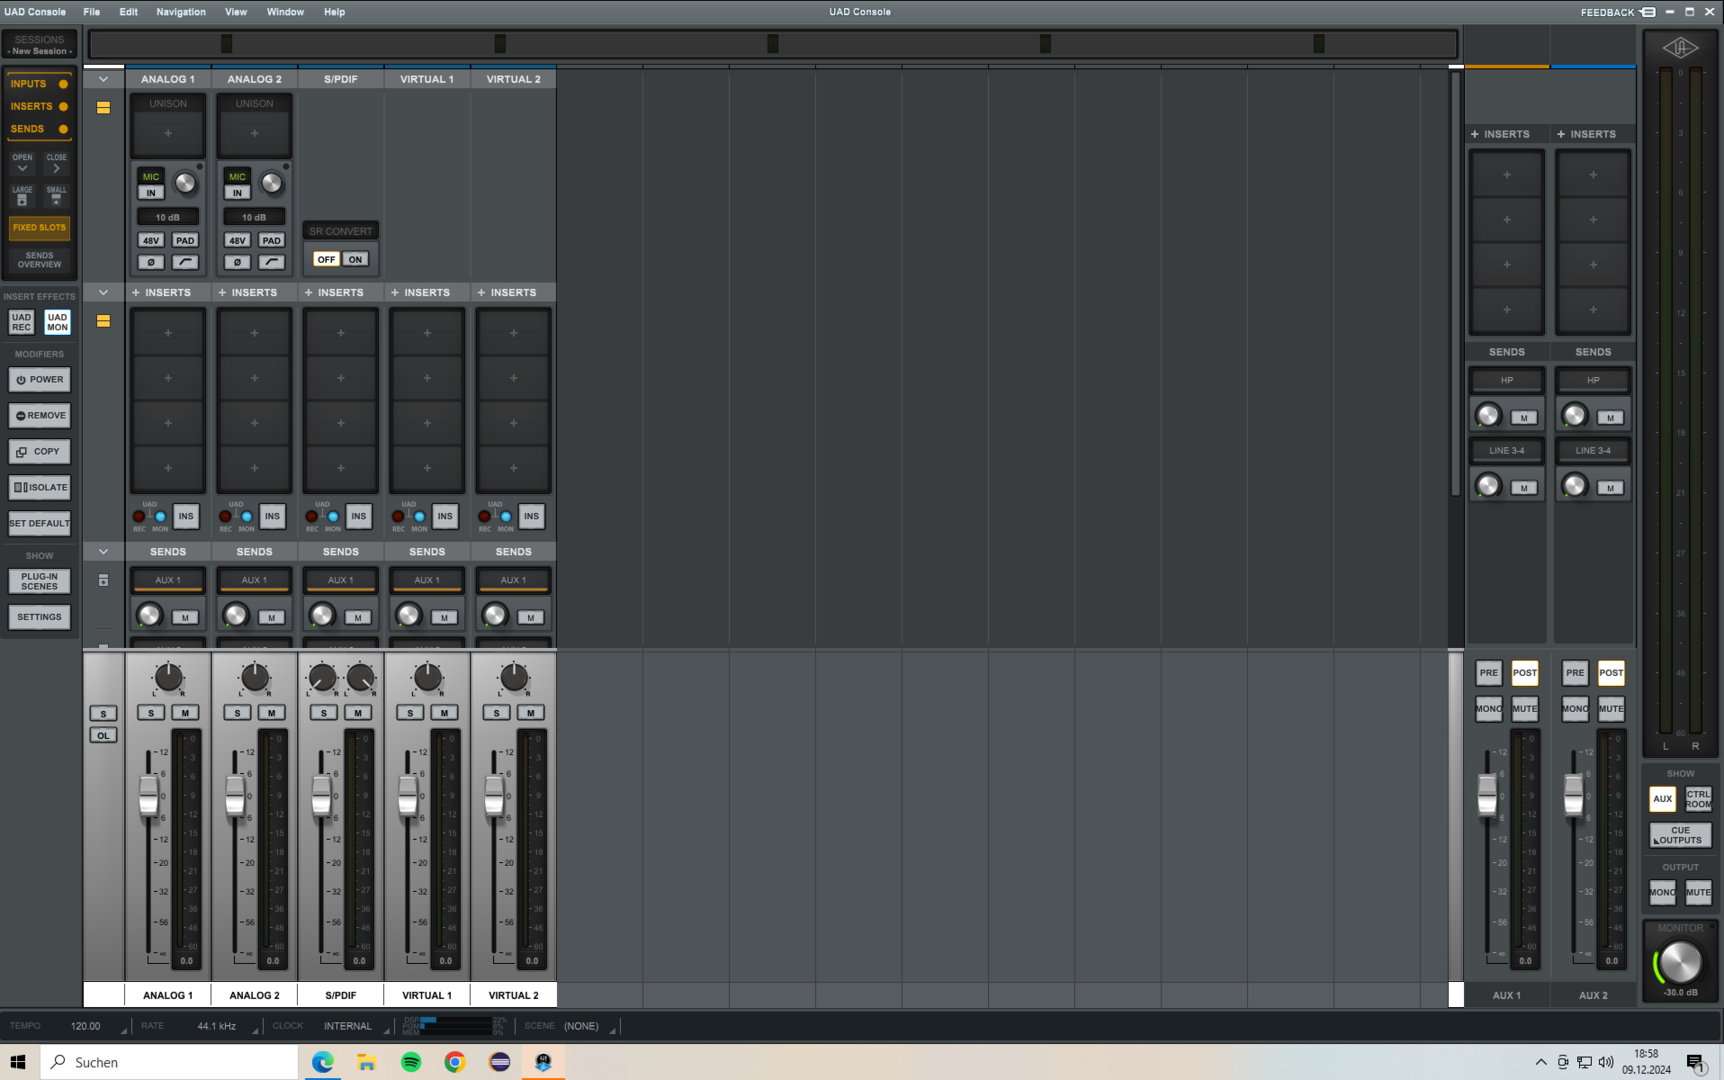Open the Sessions New Session menu
1724x1080 pixels.
tap(40, 45)
